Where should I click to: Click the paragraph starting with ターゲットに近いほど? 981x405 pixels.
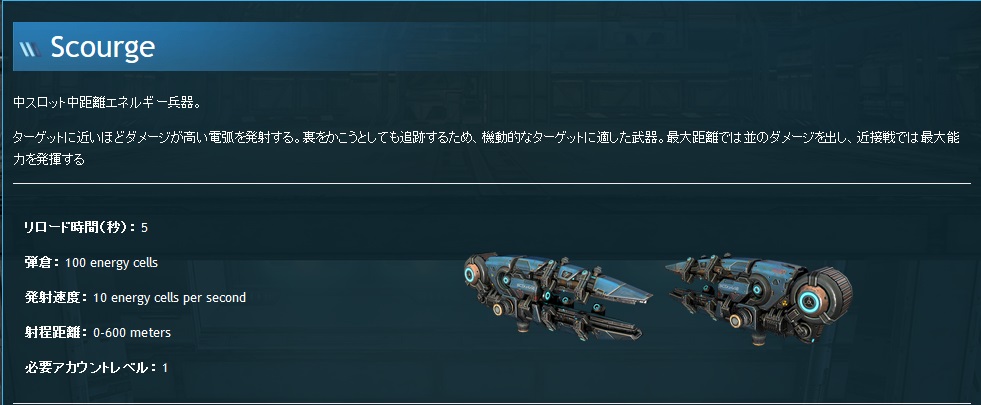[486, 148]
